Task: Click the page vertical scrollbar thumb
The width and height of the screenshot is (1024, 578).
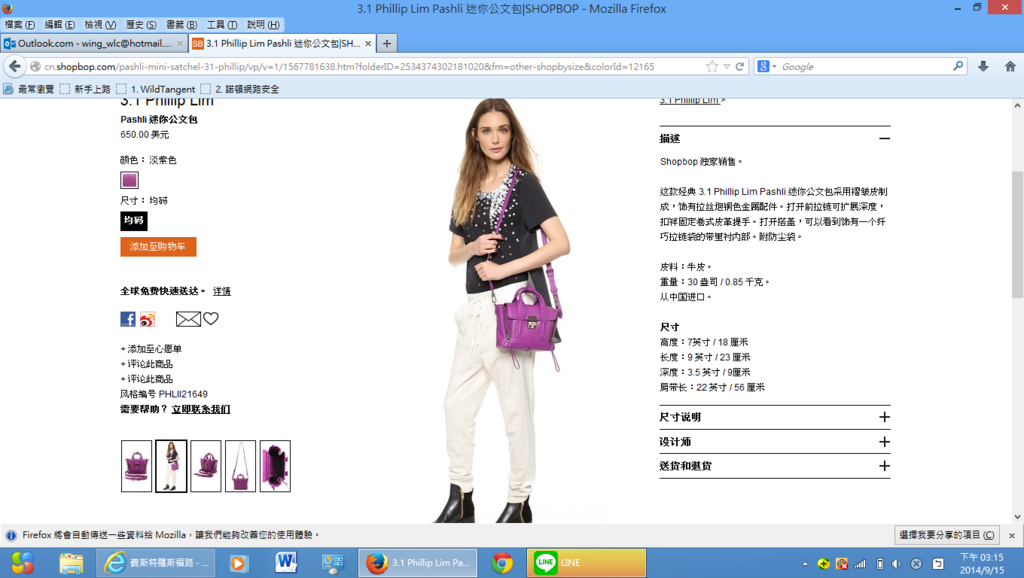Action: coord(1017,235)
